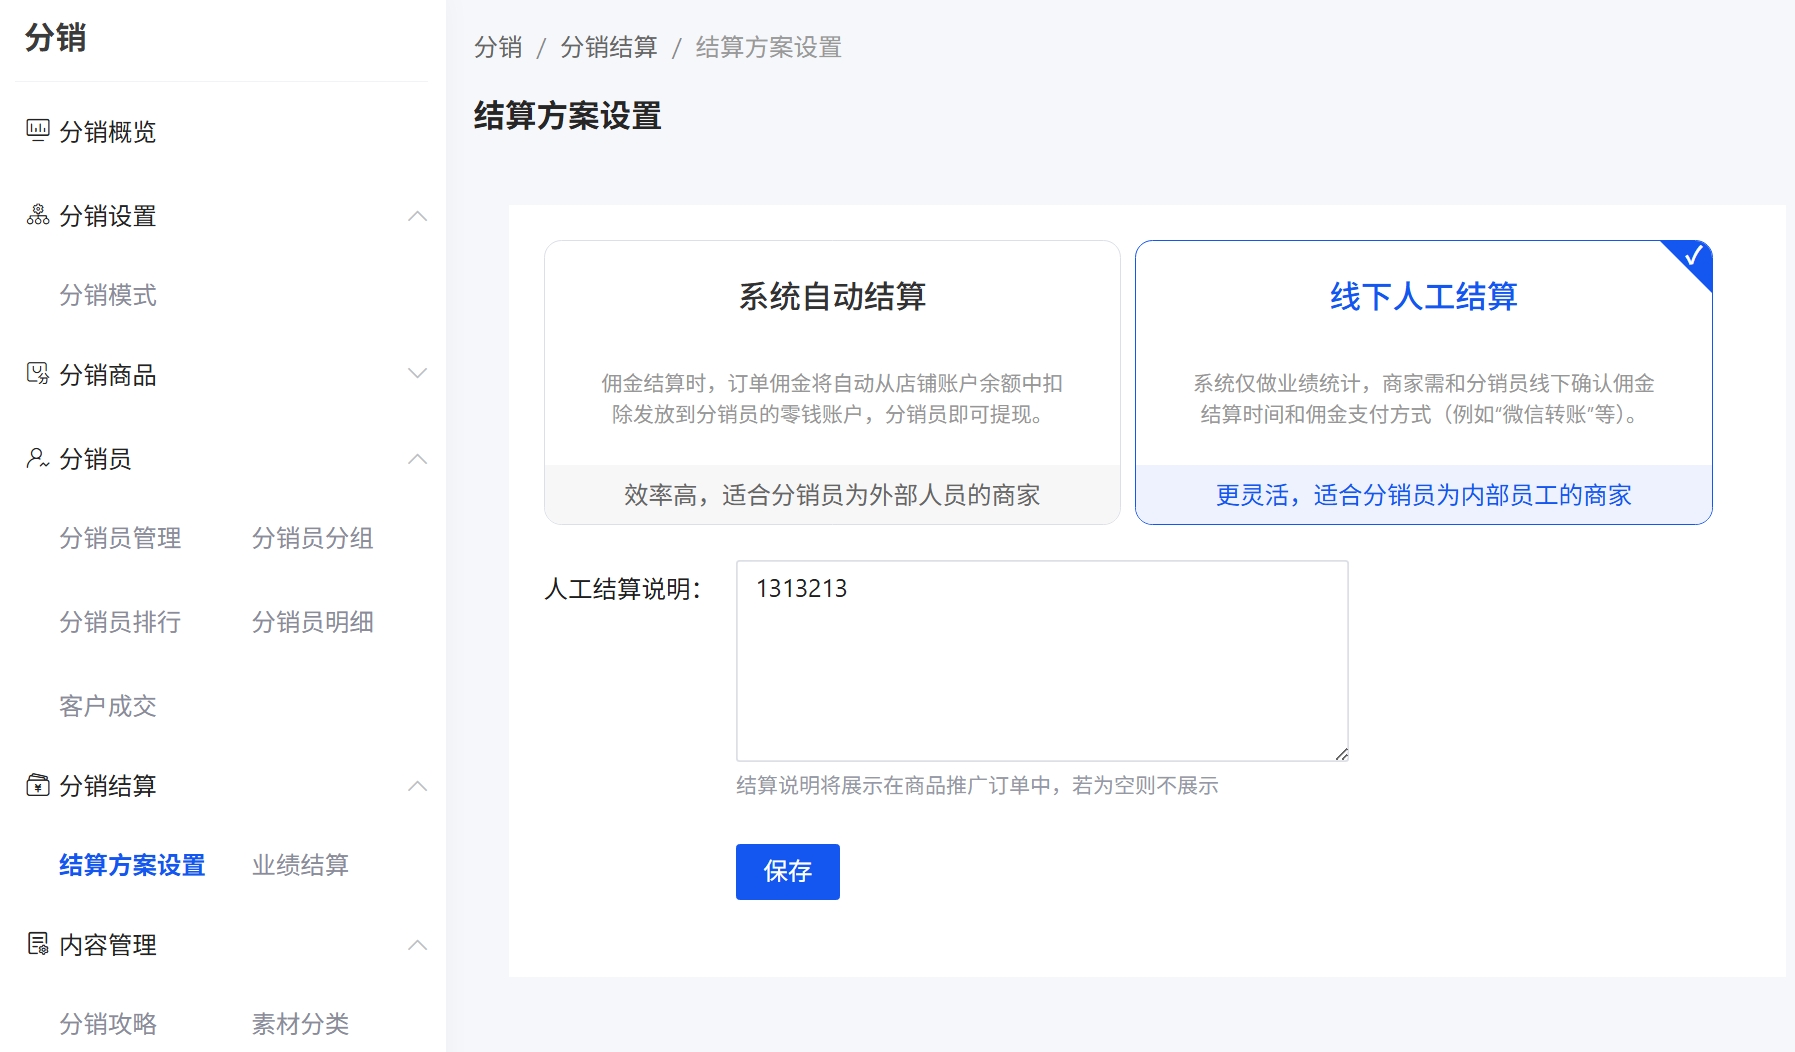Open 分销结算 from the breadcrumb
Image resolution: width=1795 pixels, height=1052 pixels.
tap(611, 47)
